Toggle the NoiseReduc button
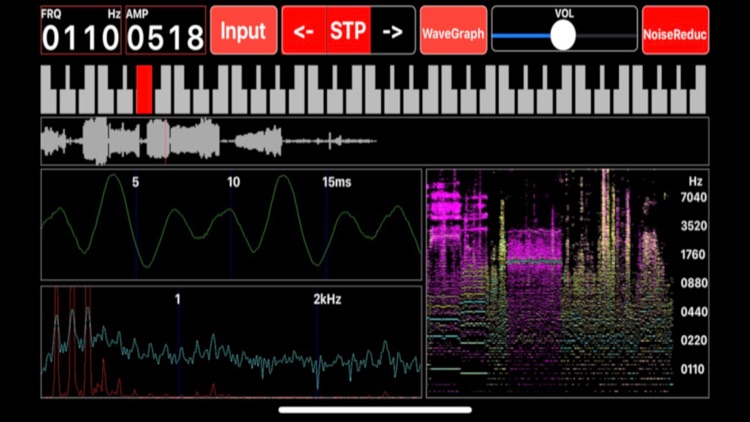This screenshot has height=422, width=750. click(675, 30)
